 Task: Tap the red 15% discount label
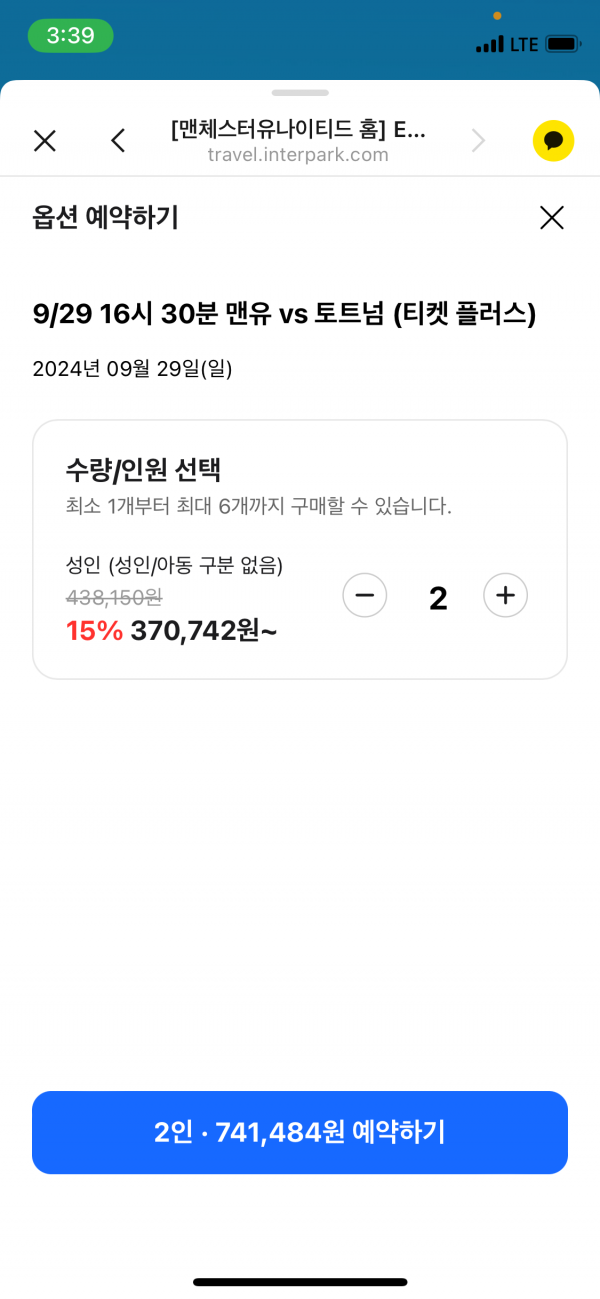[94, 631]
